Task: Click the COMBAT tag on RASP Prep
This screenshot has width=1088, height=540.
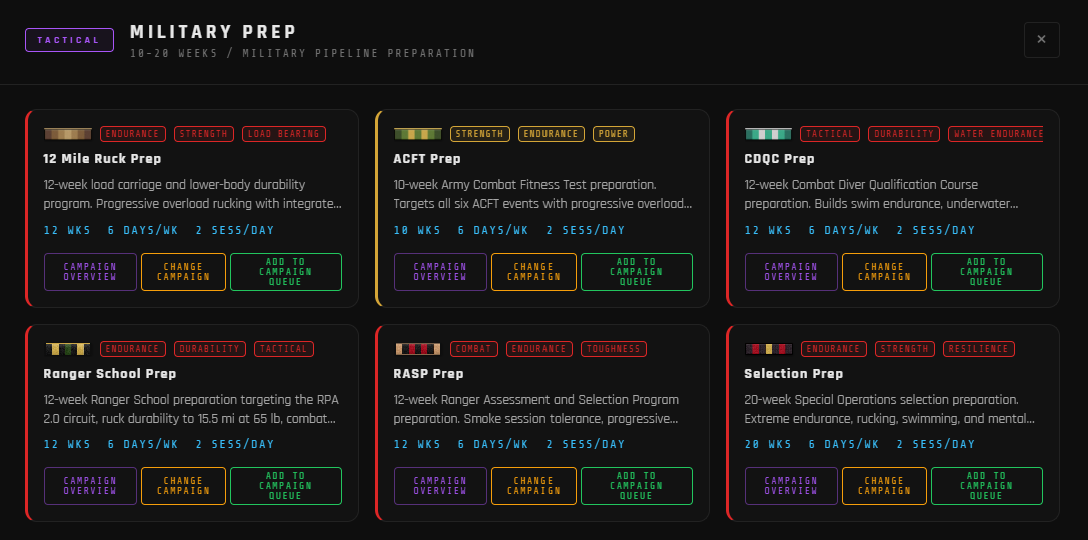Action: tap(474, 348)
